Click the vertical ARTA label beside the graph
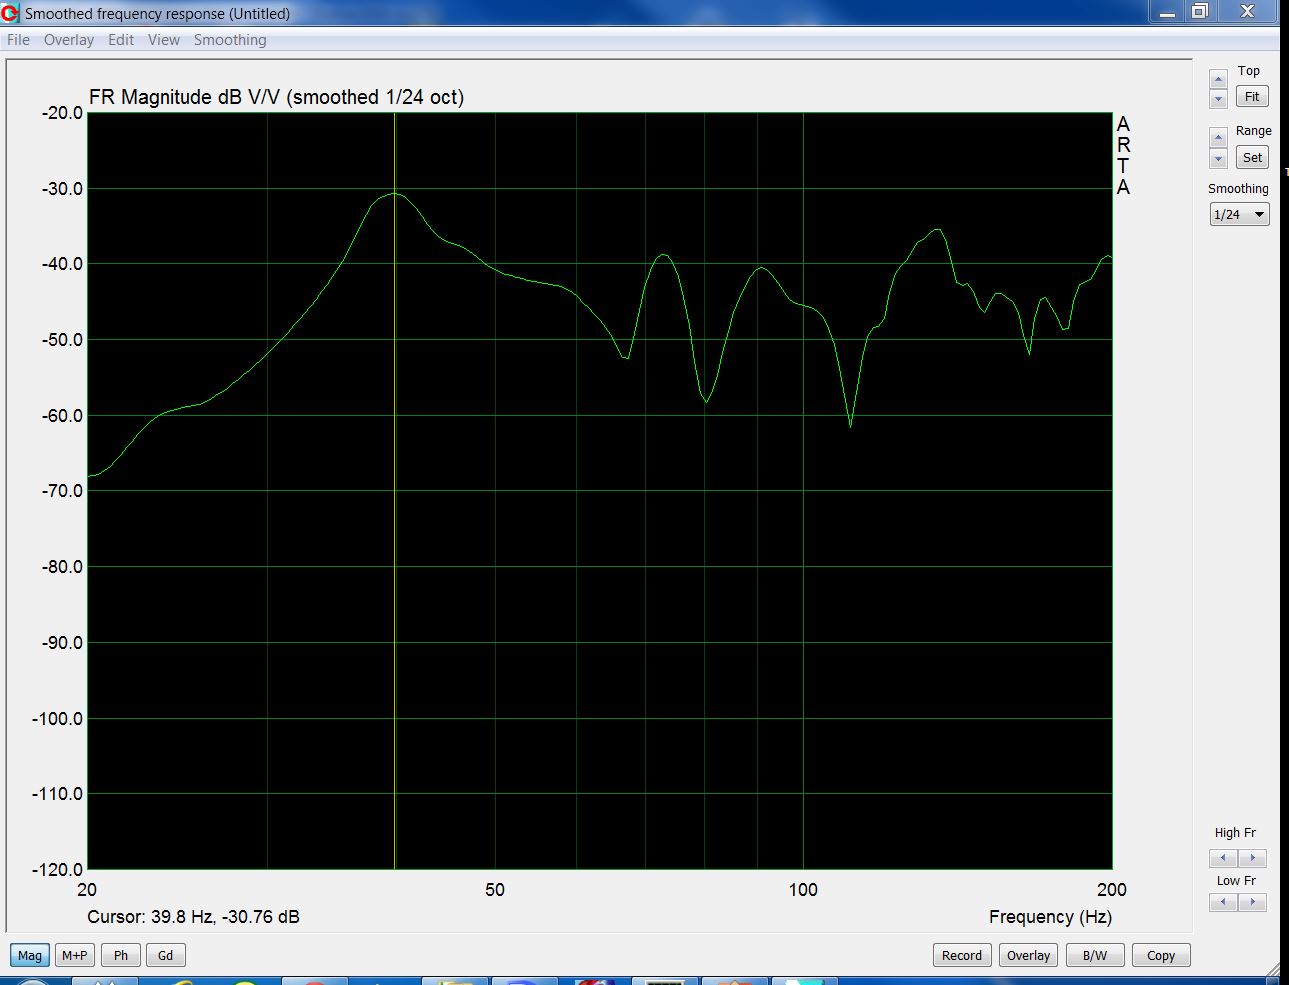The width and height of the screenshot is (1289, 985). 1123,155
